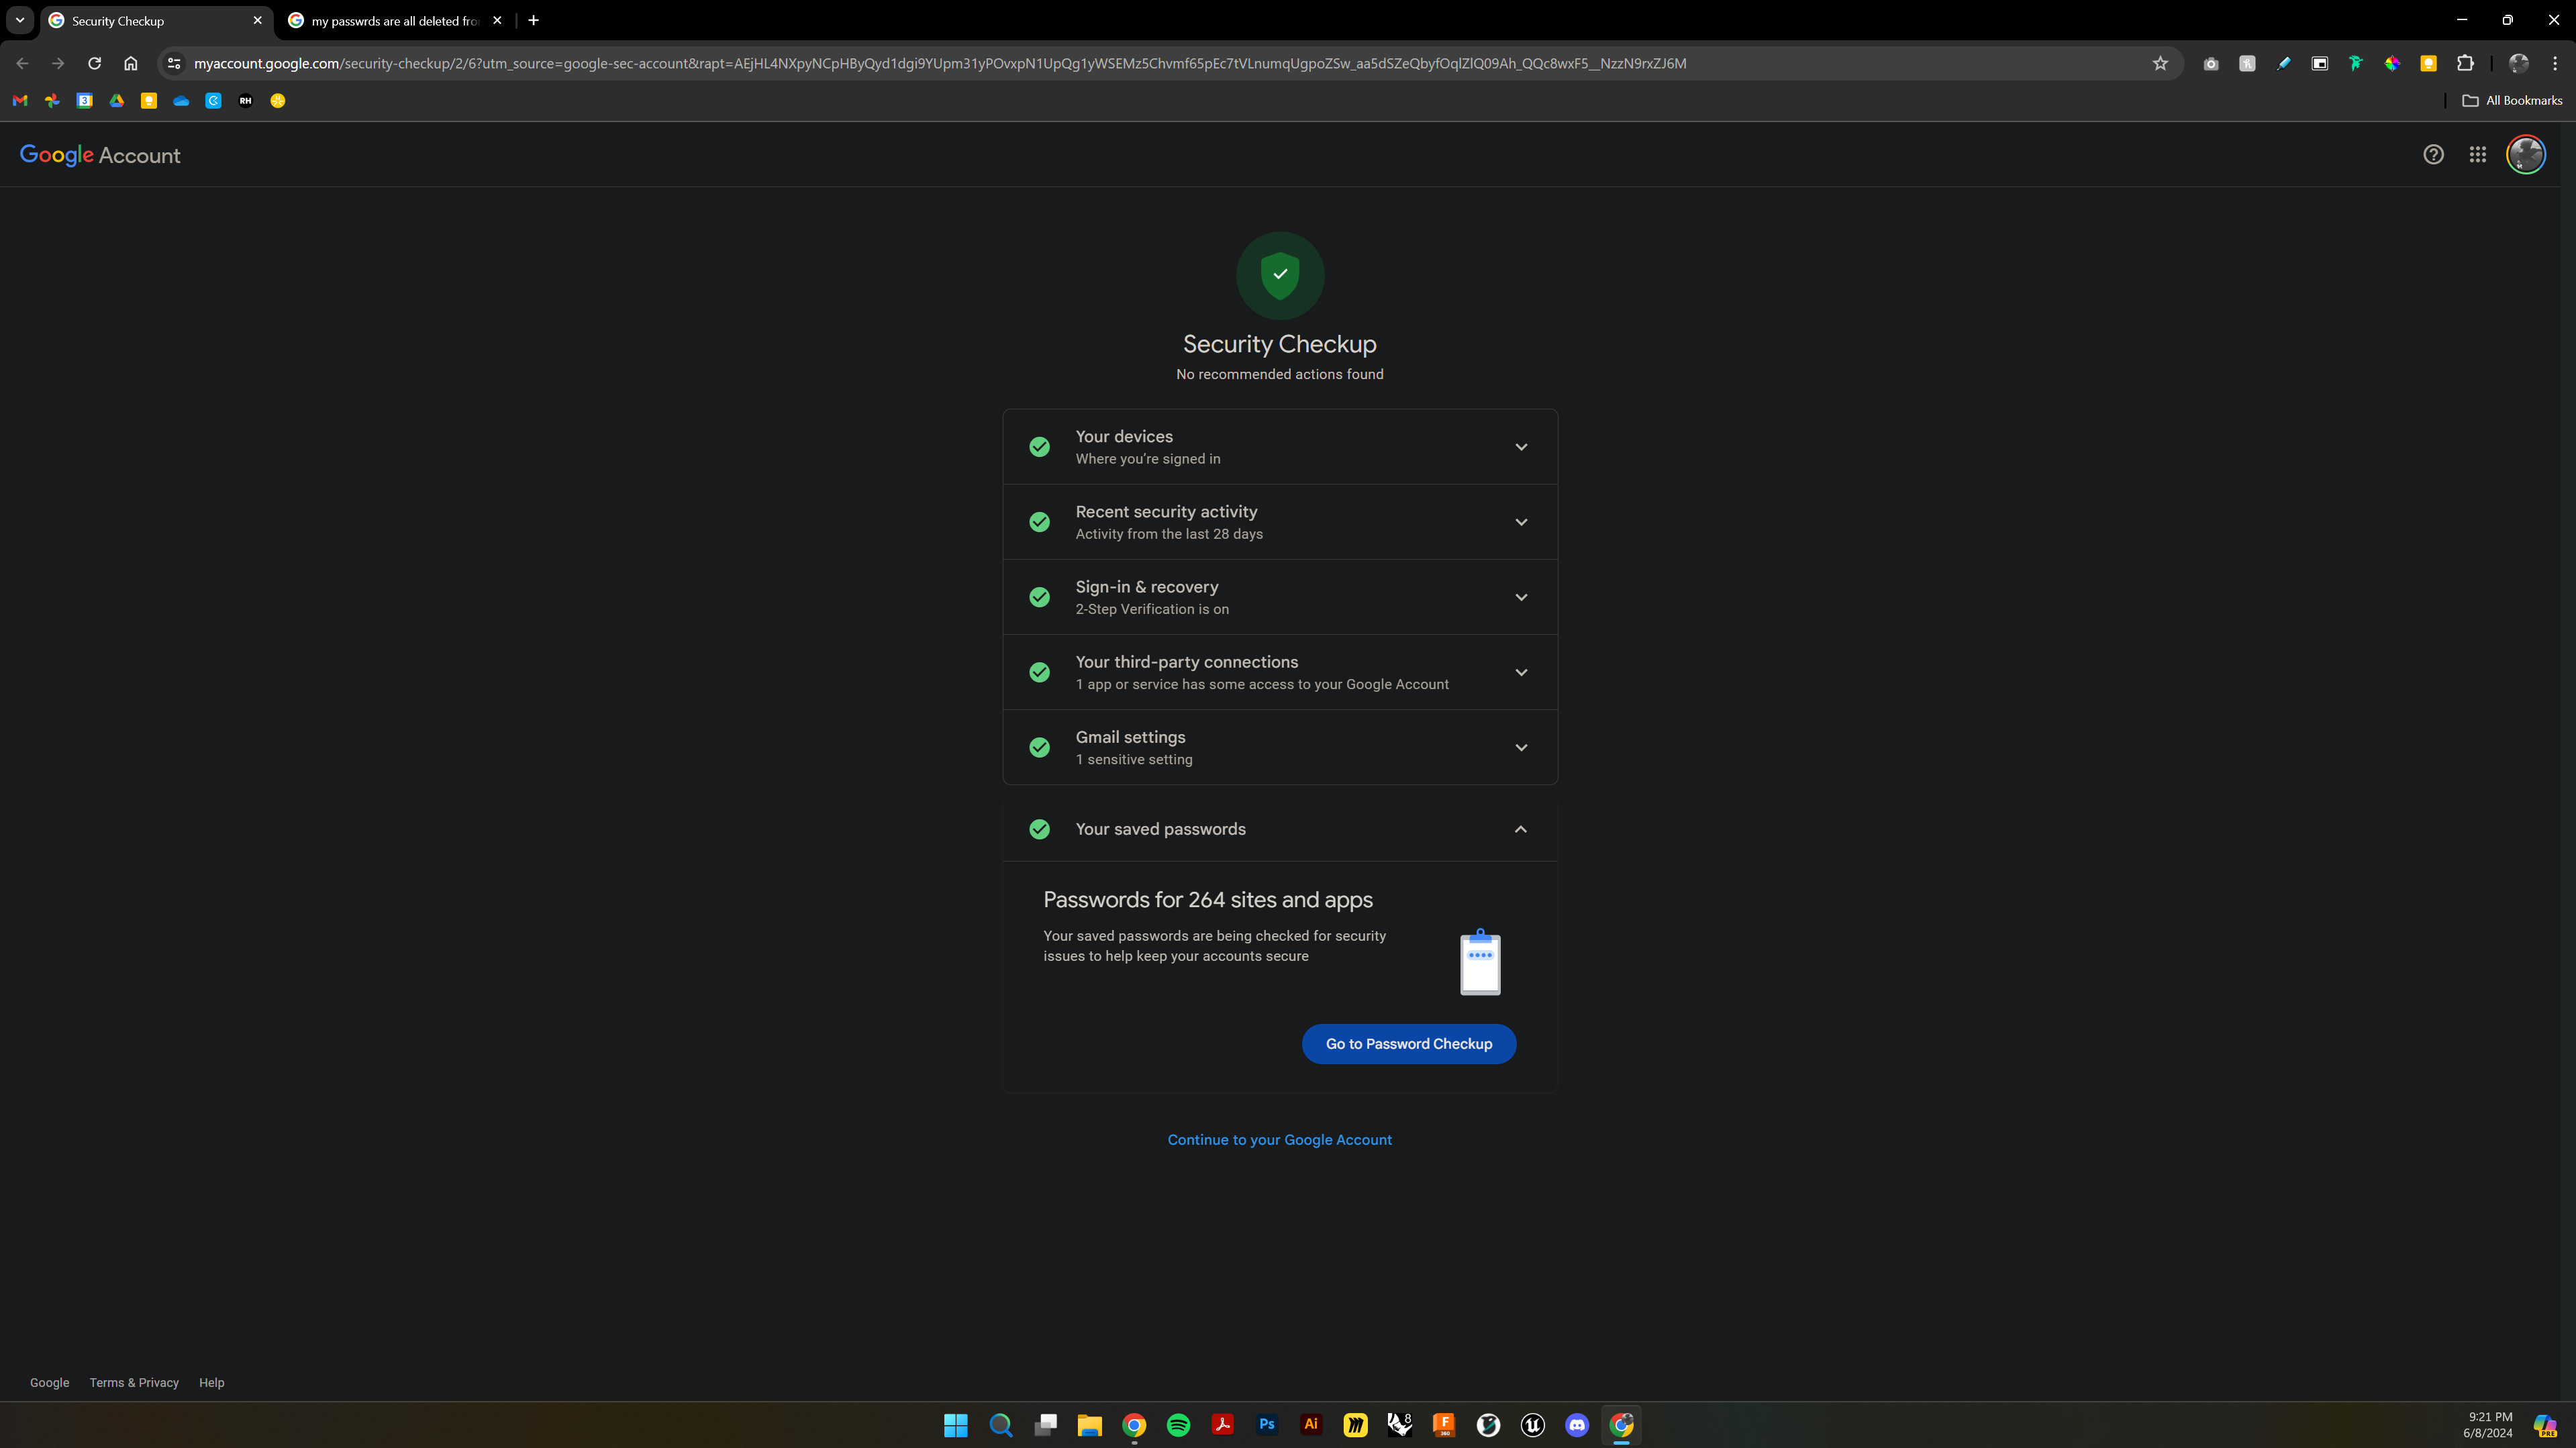Open the Google Account profile avatar
This screenshot has height=1448, width=2576.
coord(2525,155)
